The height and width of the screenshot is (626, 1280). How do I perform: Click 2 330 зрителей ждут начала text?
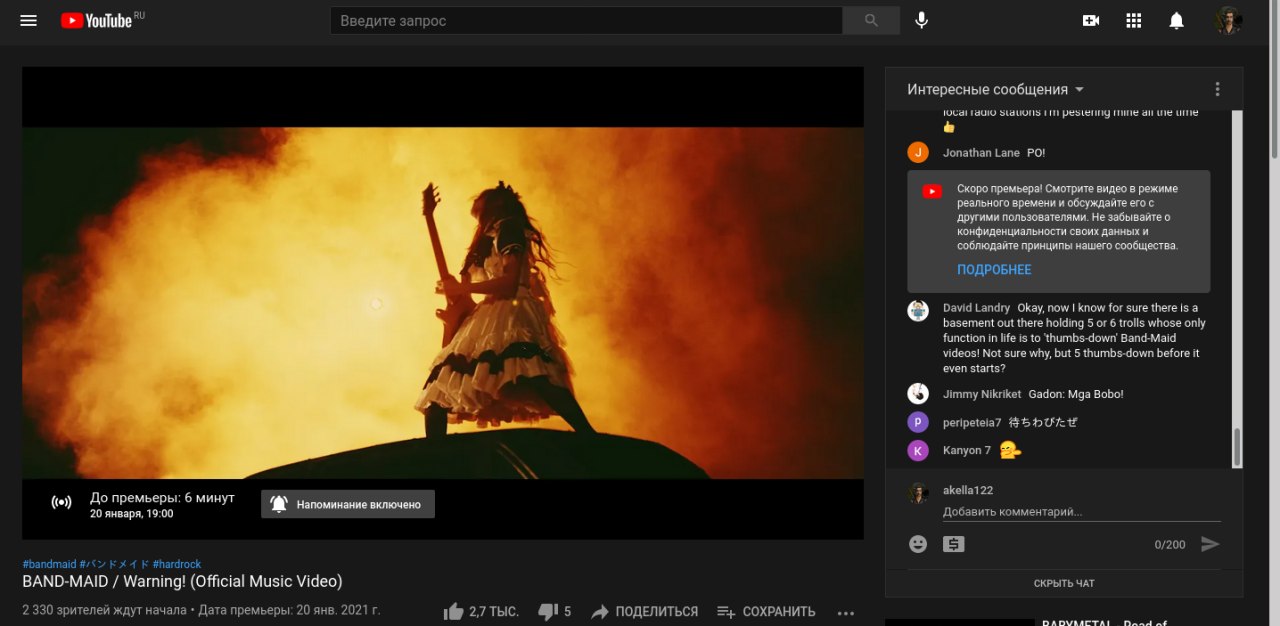point(104,610)
